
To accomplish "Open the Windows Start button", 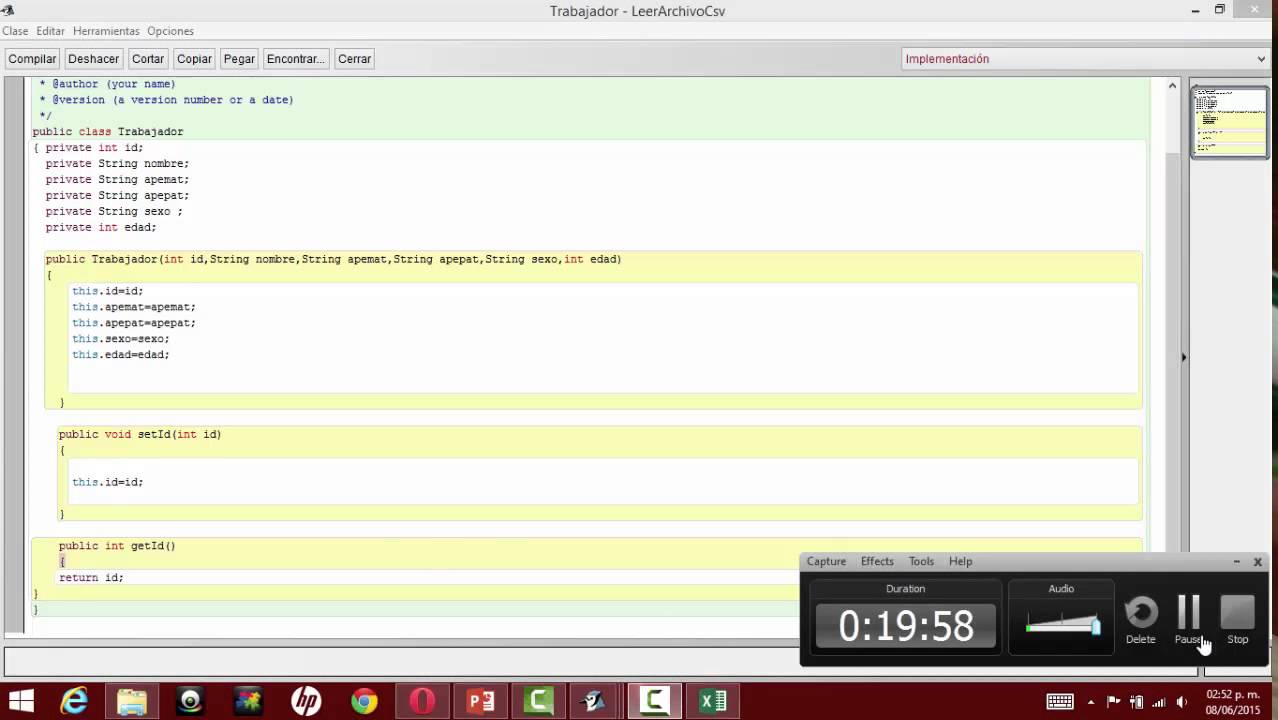I will [x=20, y=701].
